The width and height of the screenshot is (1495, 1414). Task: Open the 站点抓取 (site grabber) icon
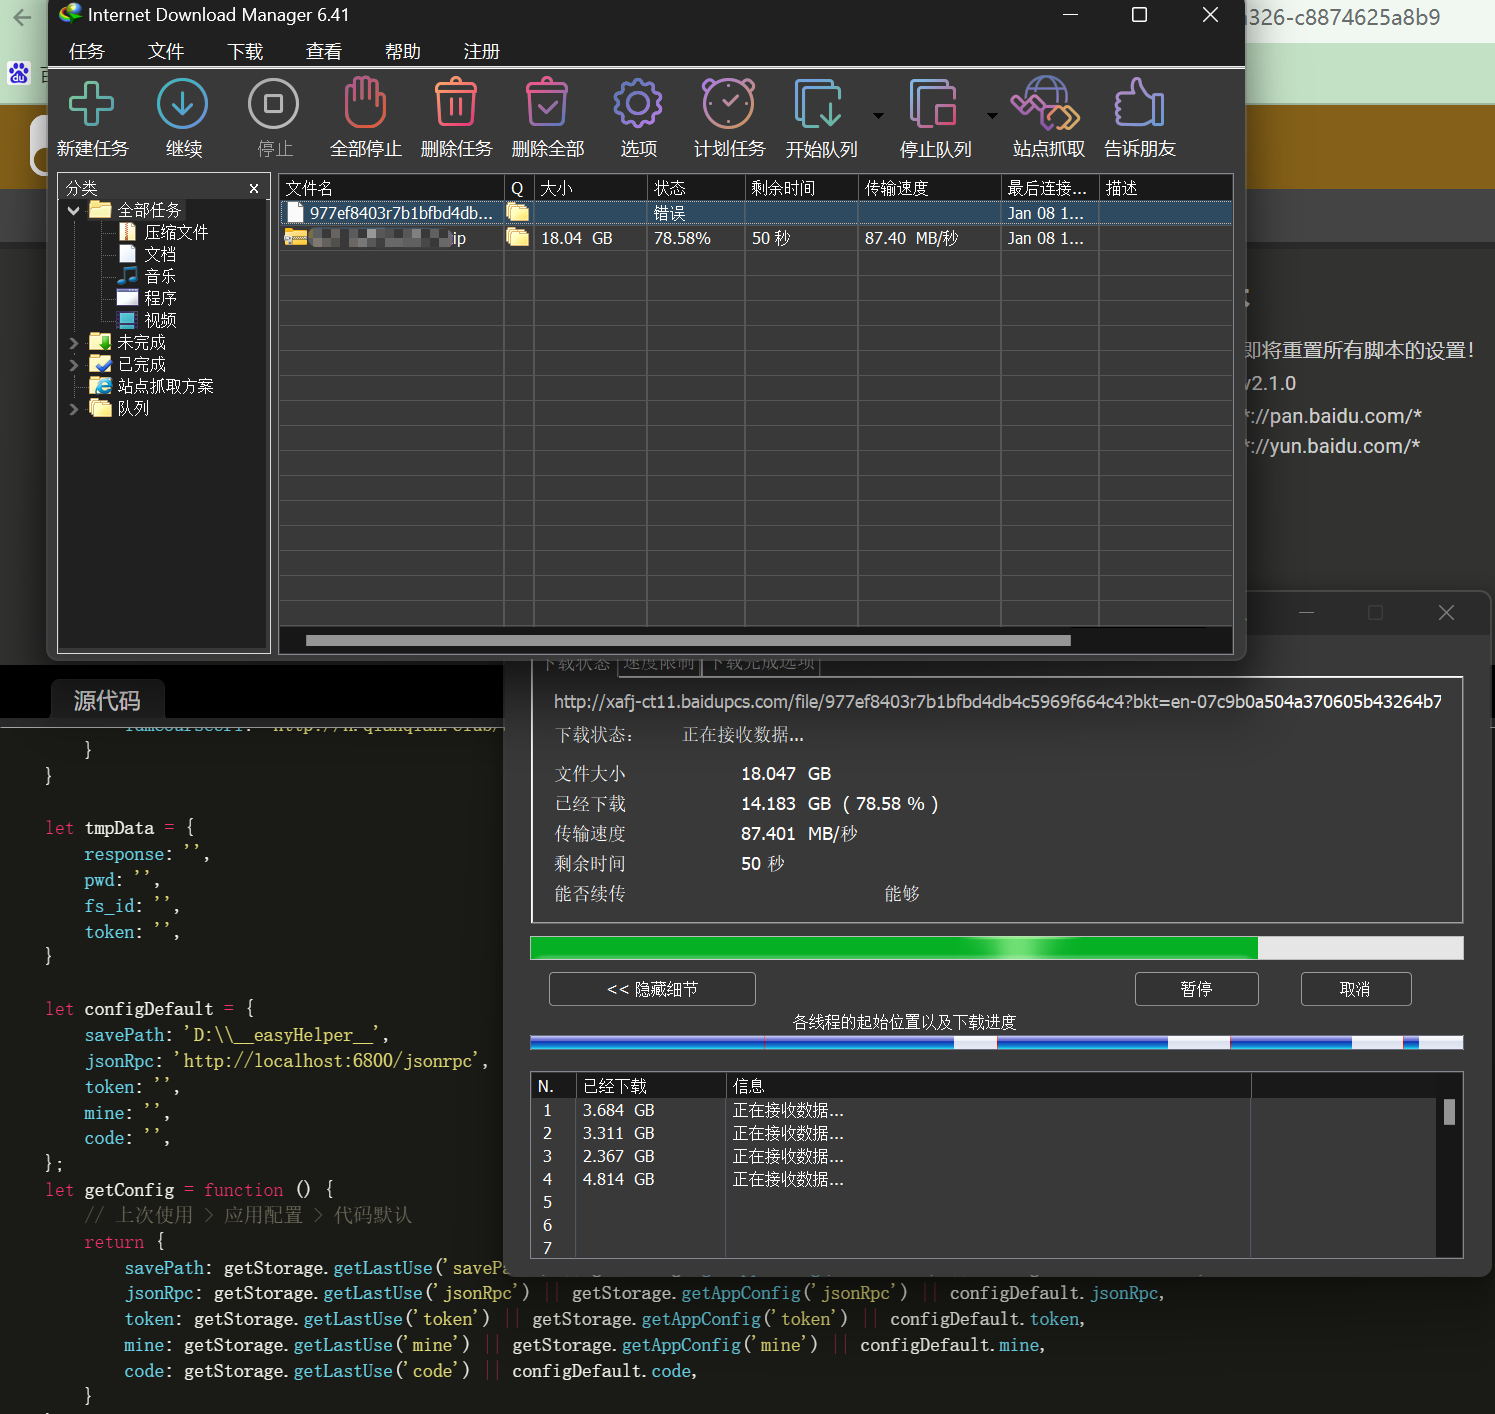1047,104
